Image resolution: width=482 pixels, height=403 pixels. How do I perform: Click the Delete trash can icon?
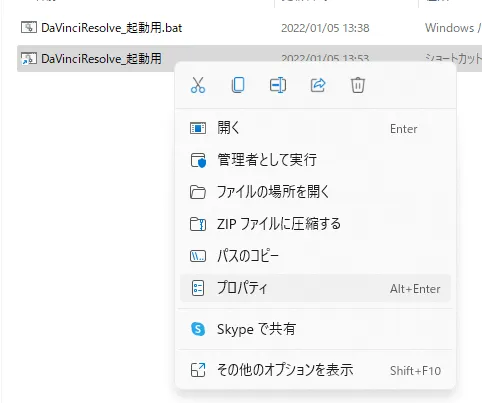tap(358, 85)
